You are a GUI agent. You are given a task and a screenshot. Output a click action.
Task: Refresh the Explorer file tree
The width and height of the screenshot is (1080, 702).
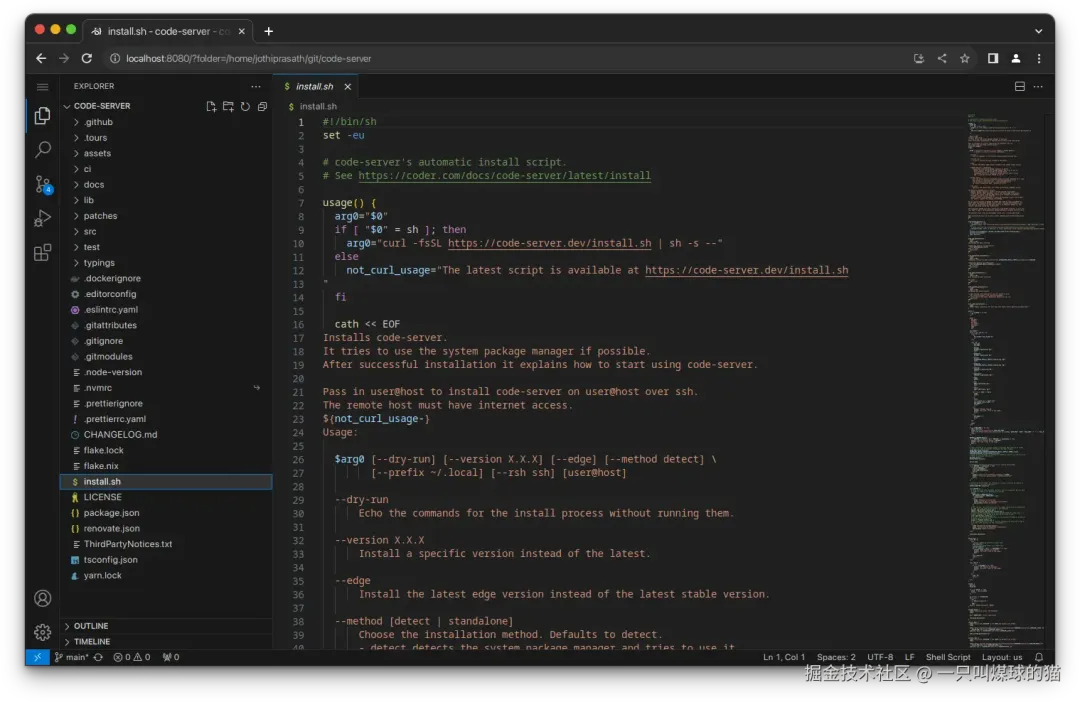(245, 105)
